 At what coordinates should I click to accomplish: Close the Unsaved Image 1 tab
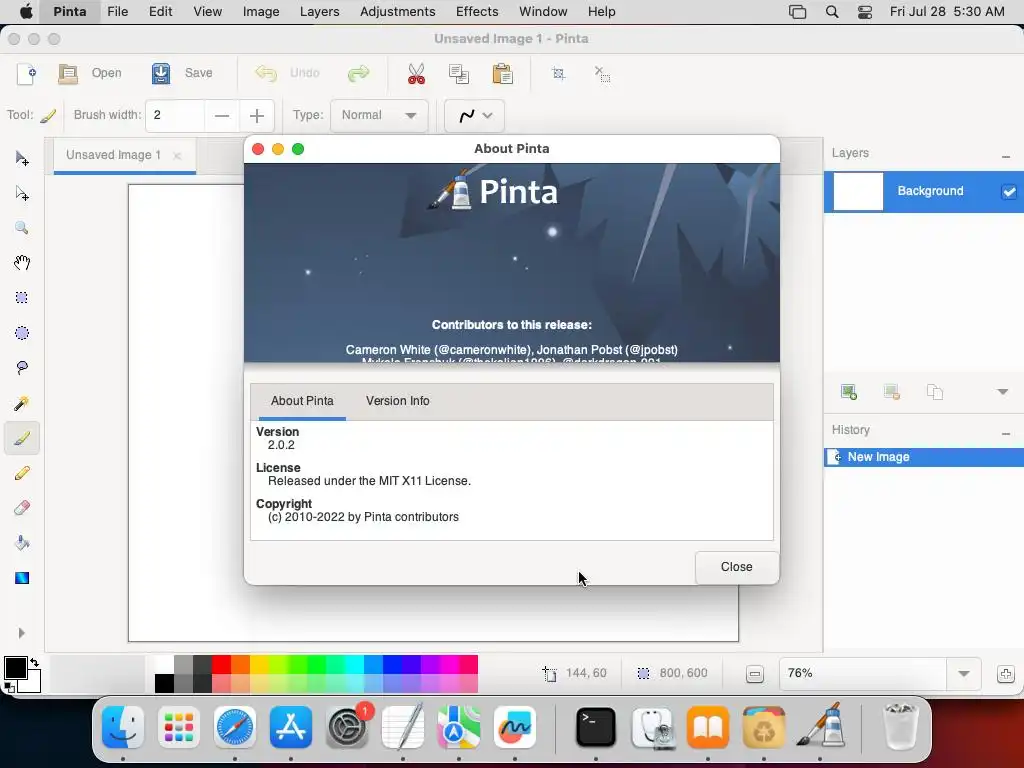pos(177,155)
